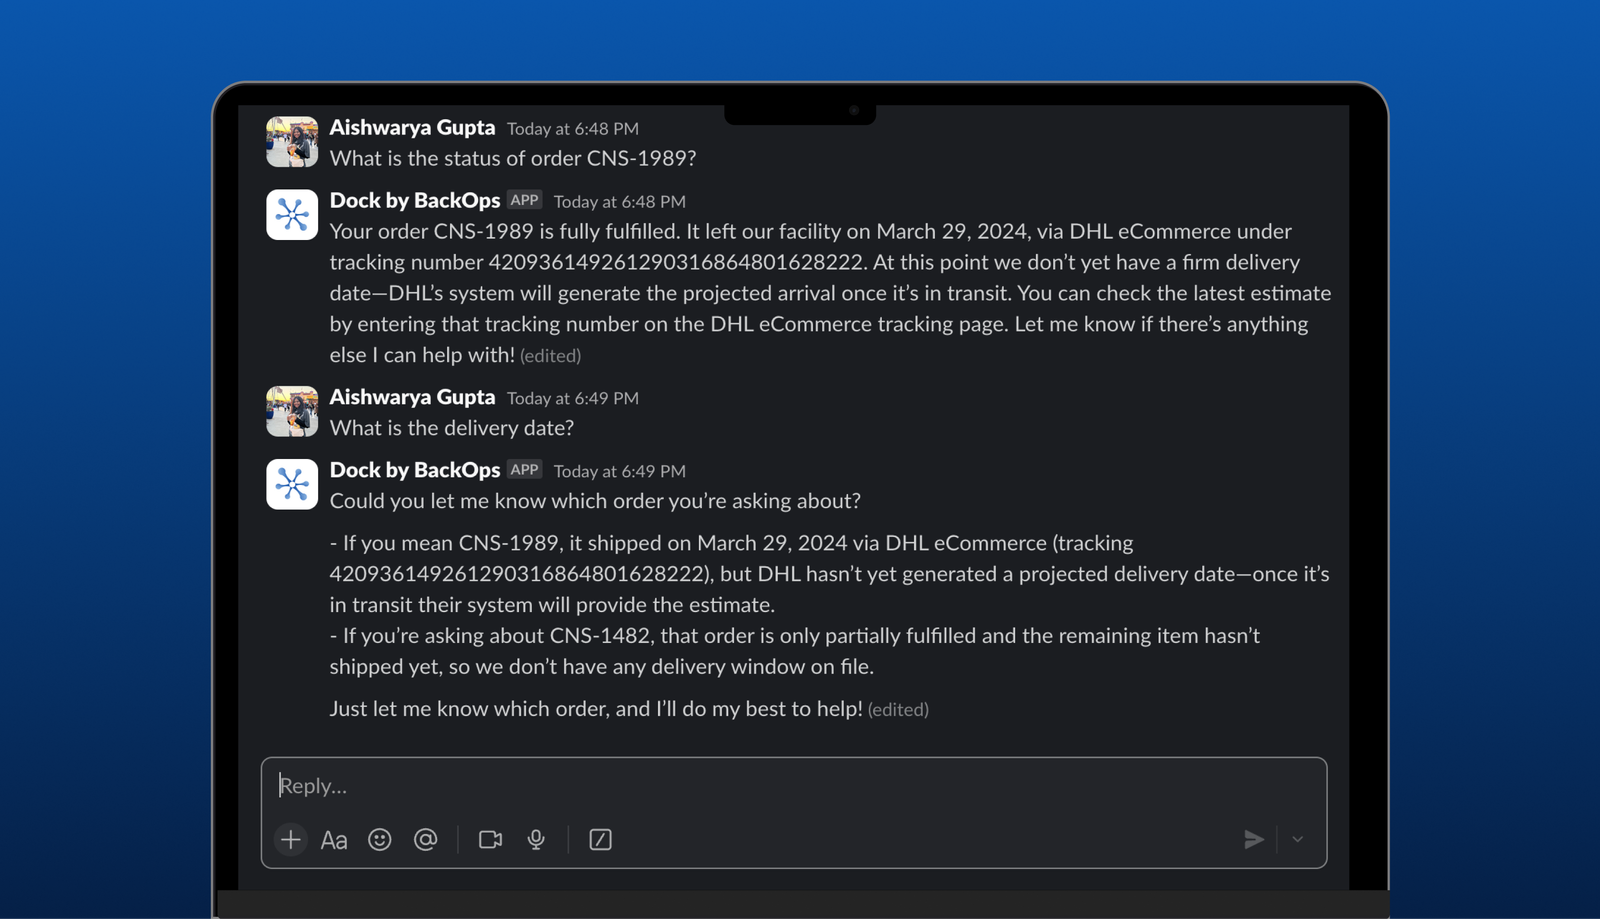Record an audio clip with the microphone icon
Viewport: 1600px width, 919px height.
point(536,839)
